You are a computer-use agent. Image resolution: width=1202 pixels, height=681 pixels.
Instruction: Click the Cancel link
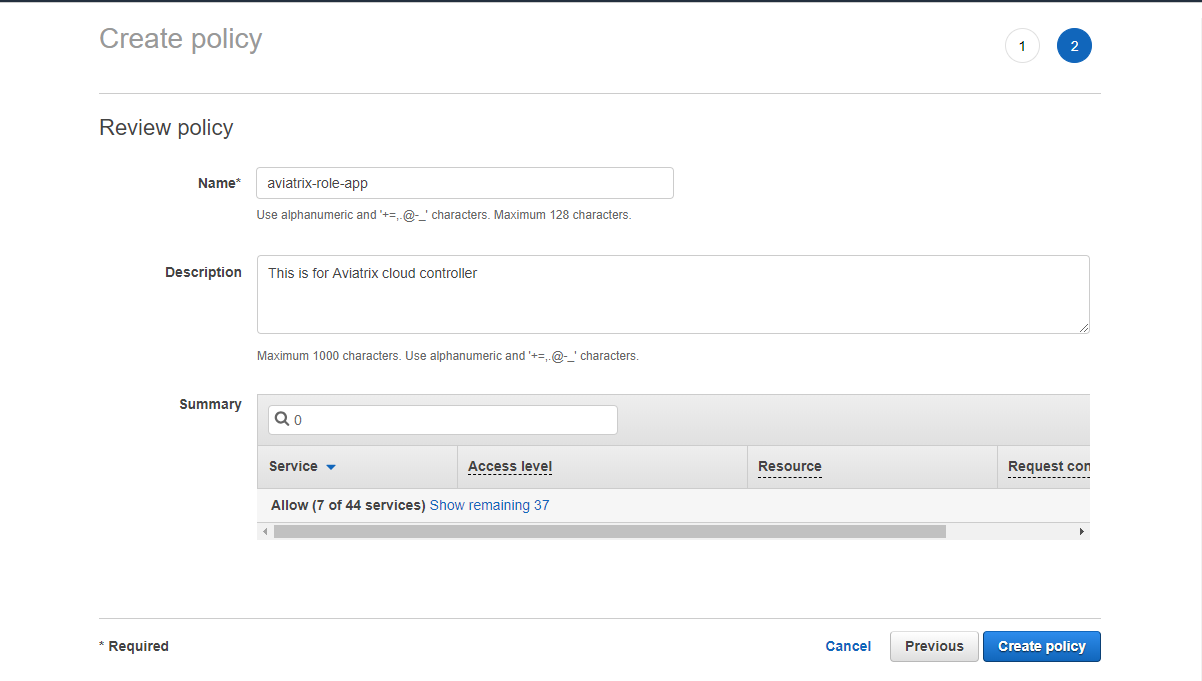click(x=848, y=646)
